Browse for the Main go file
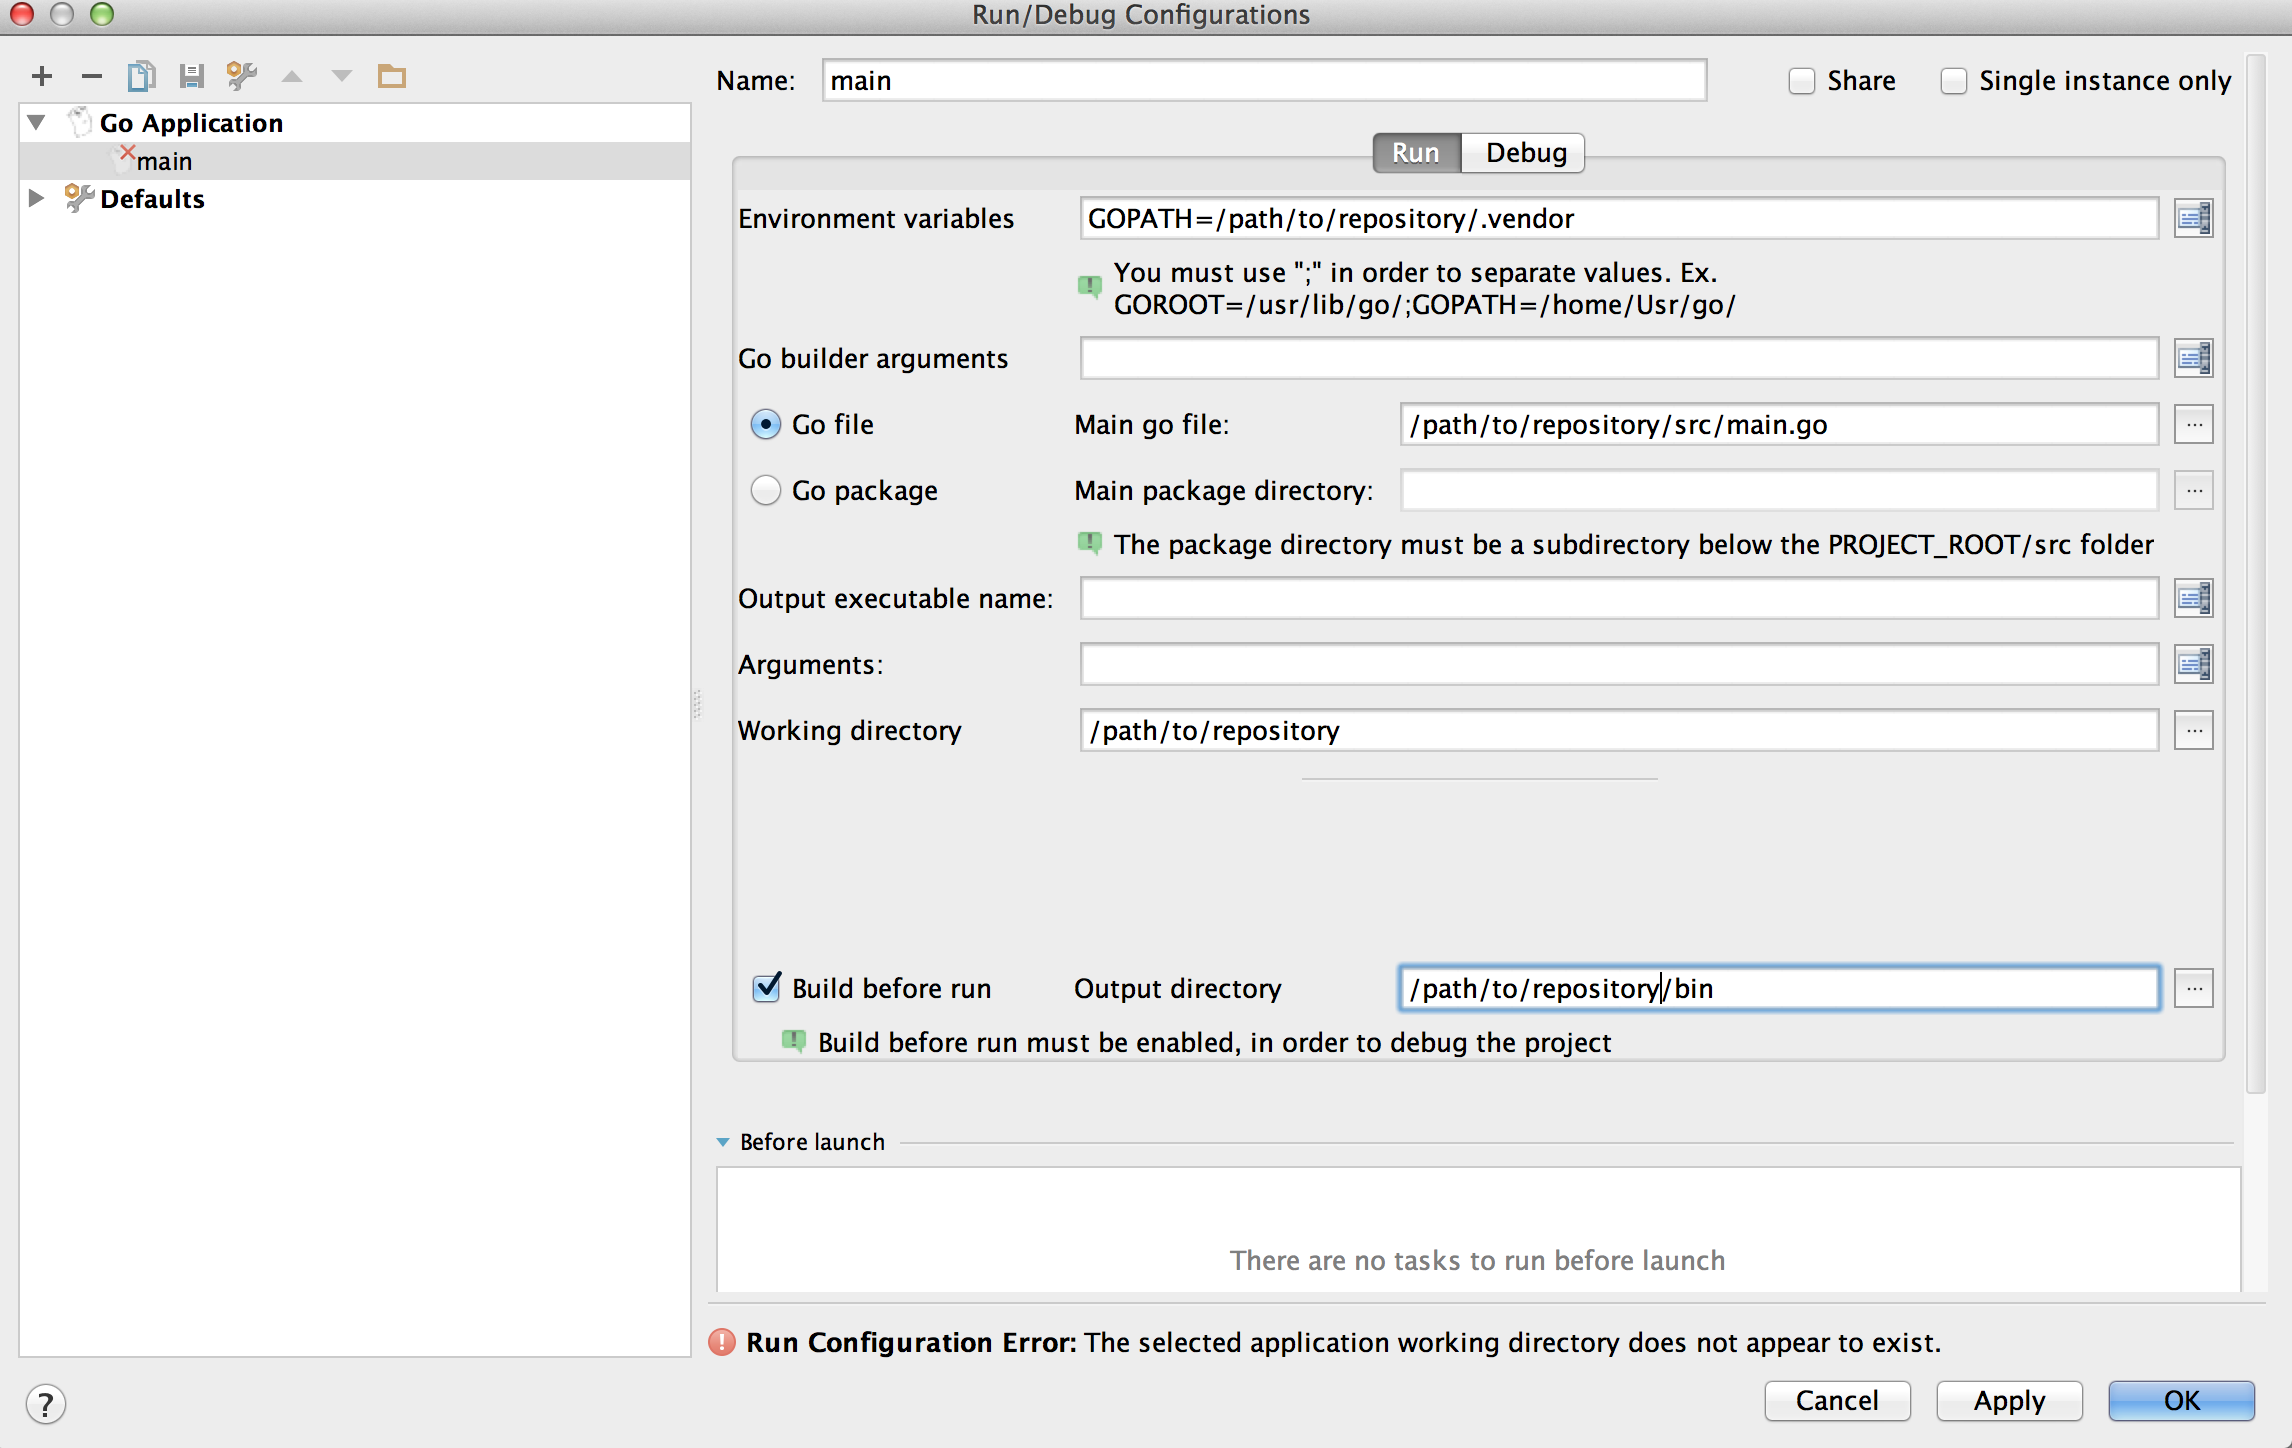Image resolution: width=2292 pixels, height=1448 pixels. [x=2193, y=425]
